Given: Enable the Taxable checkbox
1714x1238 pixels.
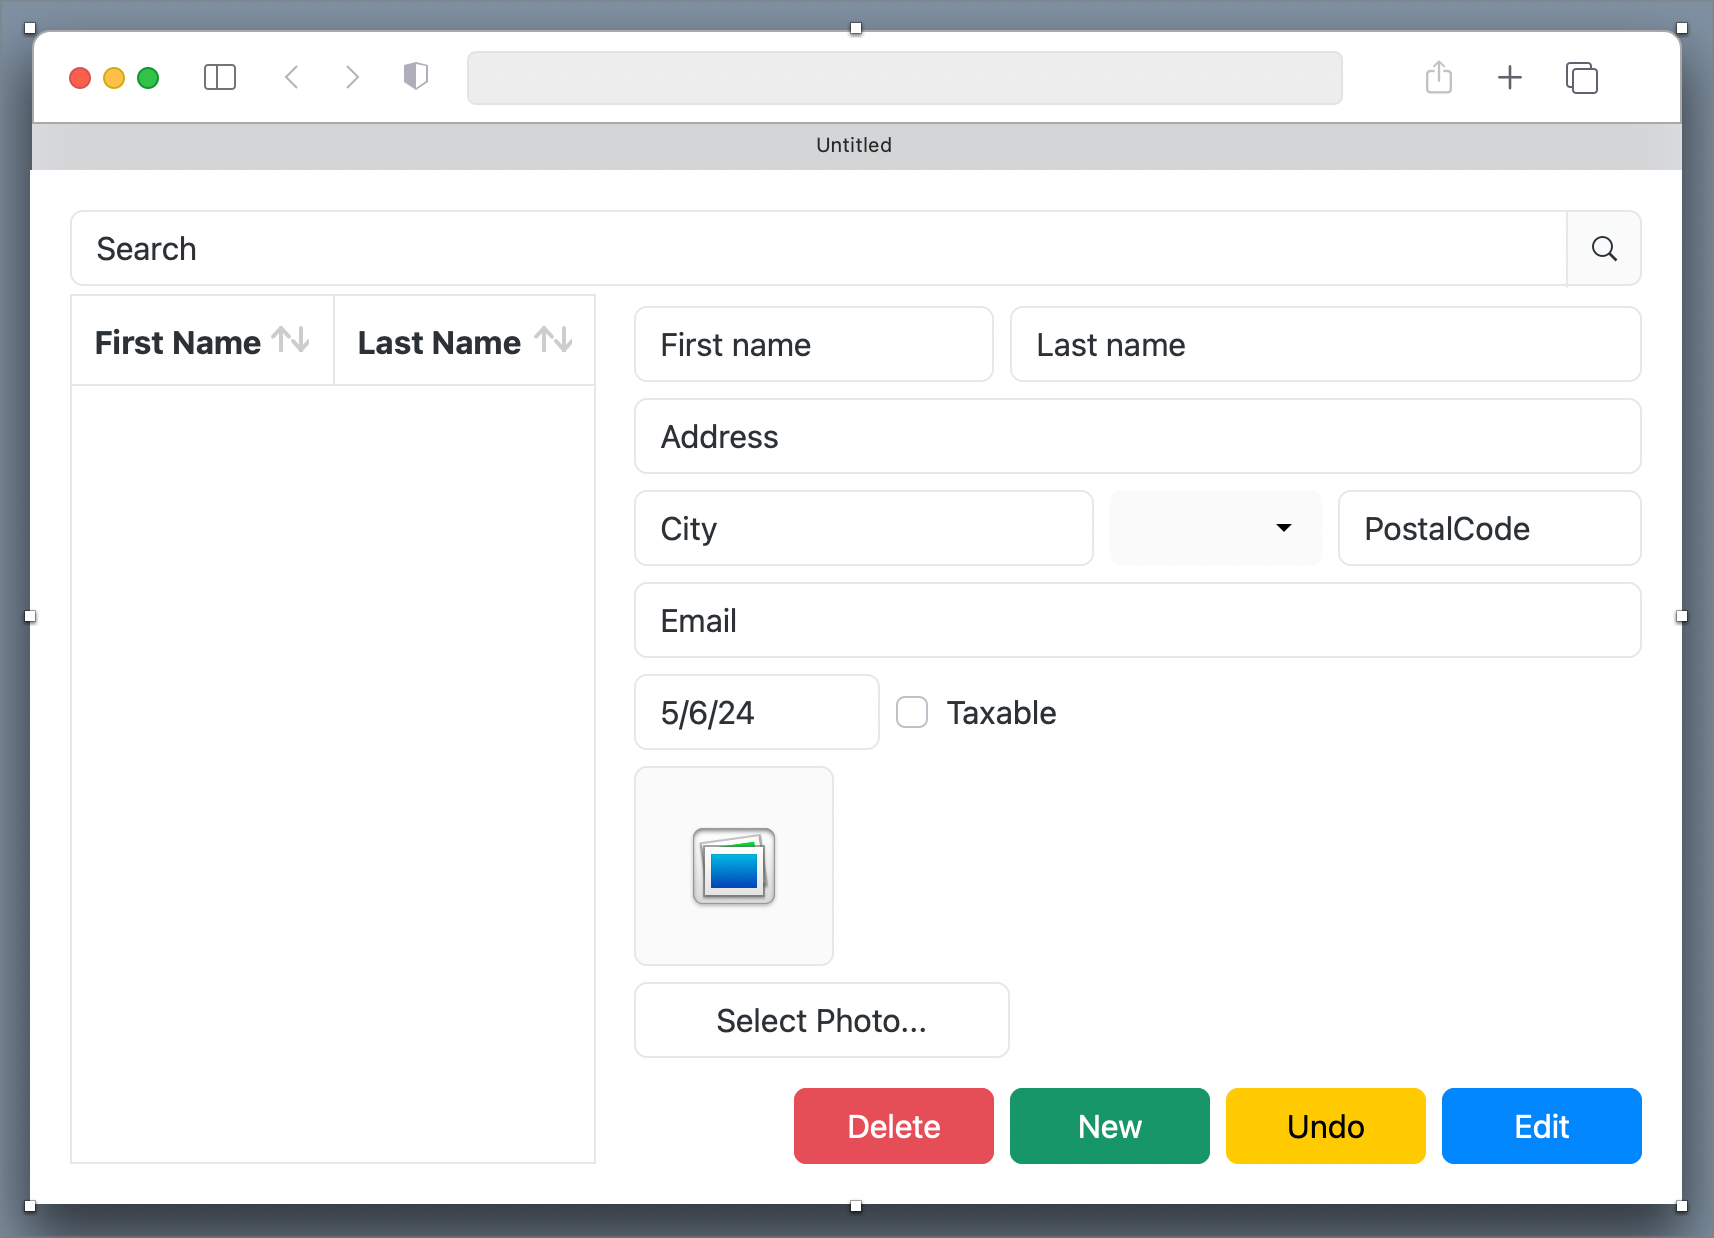Looking at the screenshot, I should [x=912, y=712].
